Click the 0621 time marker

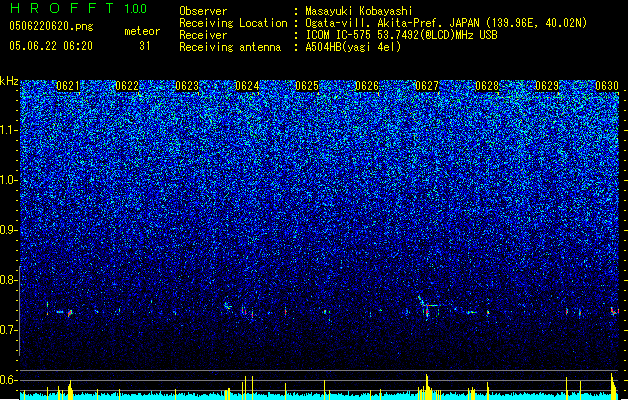tap(68, 86)
